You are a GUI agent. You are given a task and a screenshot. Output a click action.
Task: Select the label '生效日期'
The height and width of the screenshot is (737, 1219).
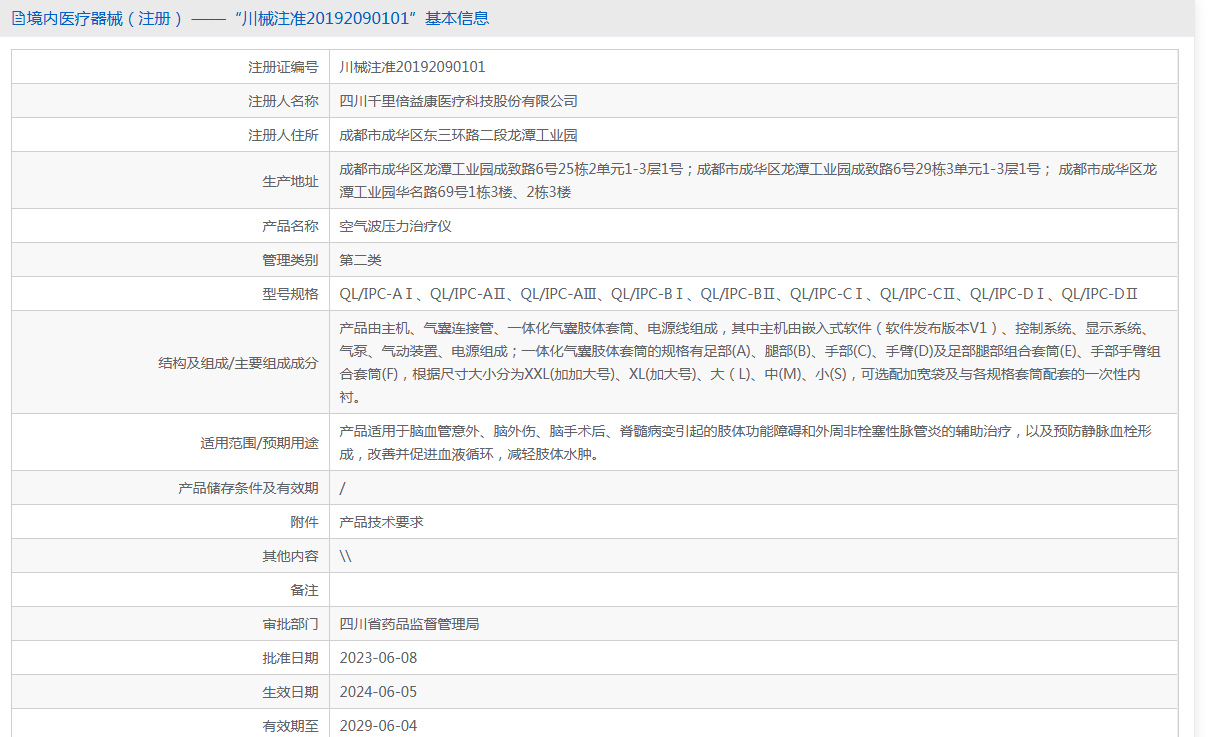(x=290, y=692)
